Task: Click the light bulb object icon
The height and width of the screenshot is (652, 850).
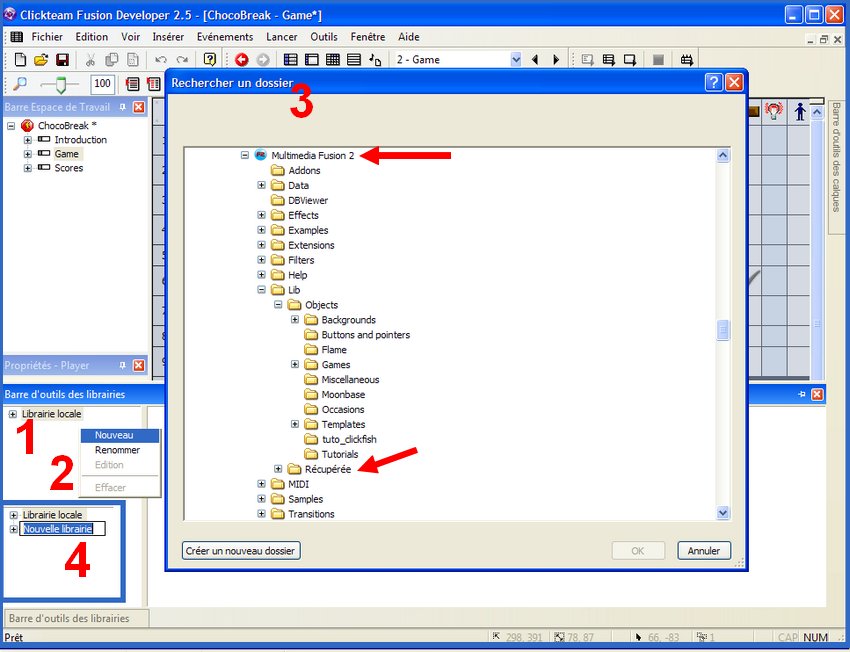Action: tap(774, 111)
